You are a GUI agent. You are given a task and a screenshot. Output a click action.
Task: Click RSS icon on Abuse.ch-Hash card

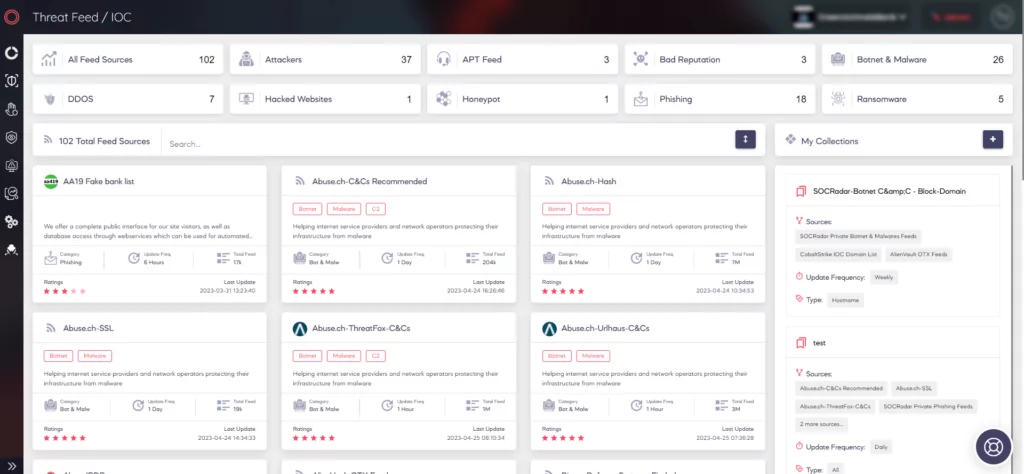(549, 181)
